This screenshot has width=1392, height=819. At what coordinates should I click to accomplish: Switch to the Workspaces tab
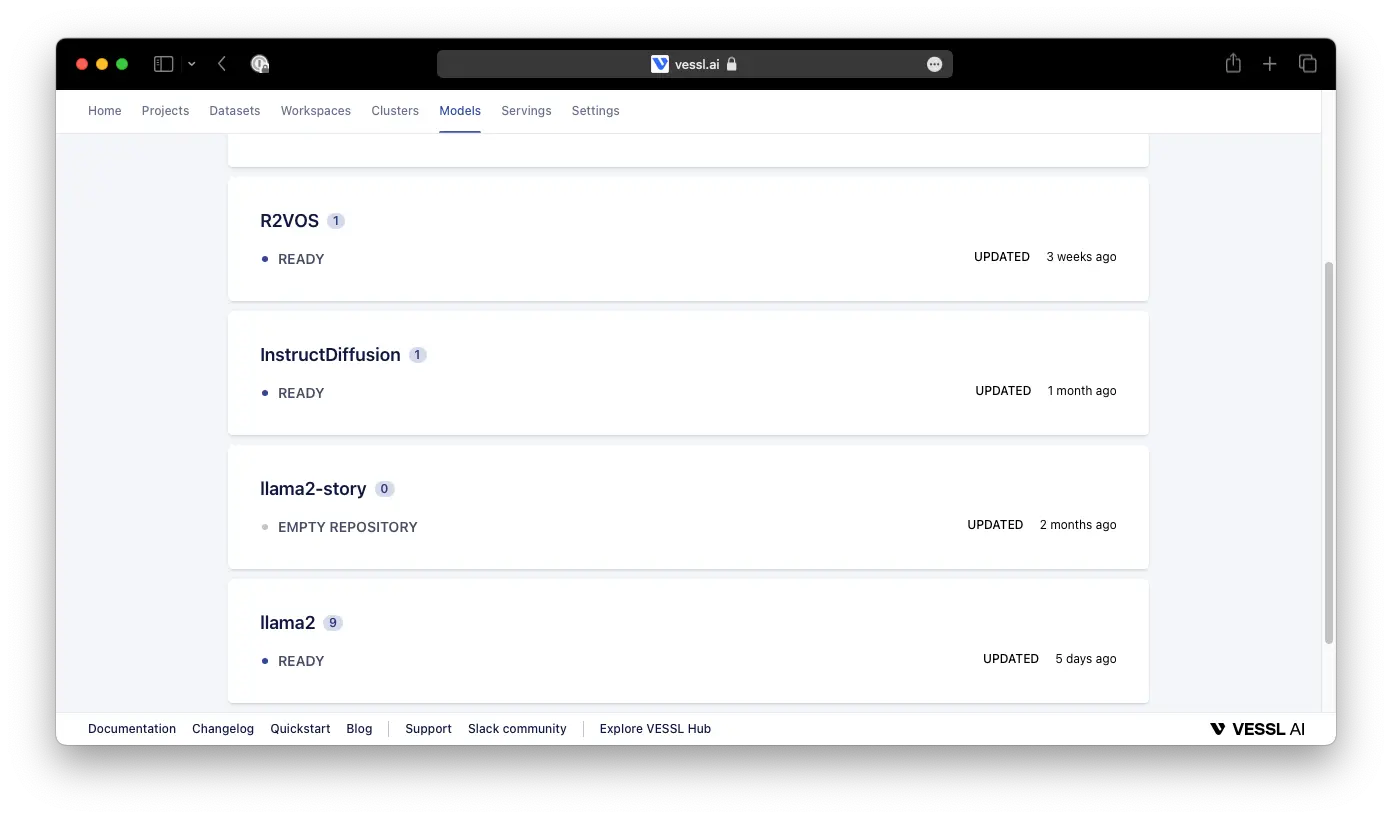coord(316,111)
